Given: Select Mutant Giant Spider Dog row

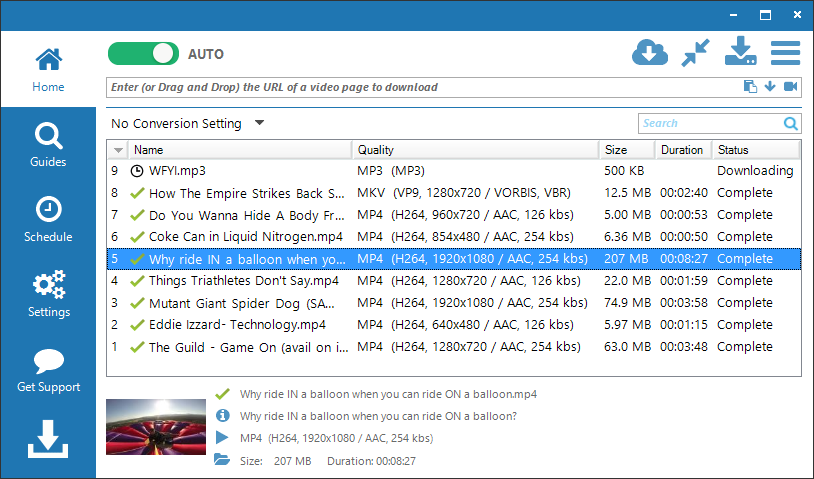Looking at the screenshot, I should pyautogui.click(x=454, y=303).
